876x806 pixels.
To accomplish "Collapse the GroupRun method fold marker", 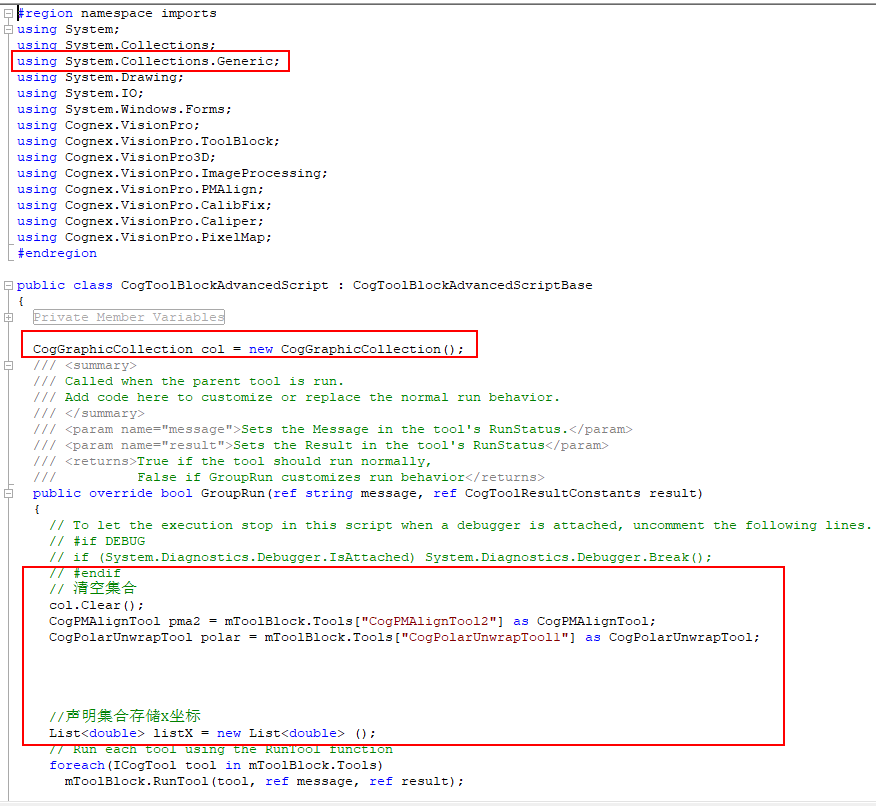I will coord(8,493).
